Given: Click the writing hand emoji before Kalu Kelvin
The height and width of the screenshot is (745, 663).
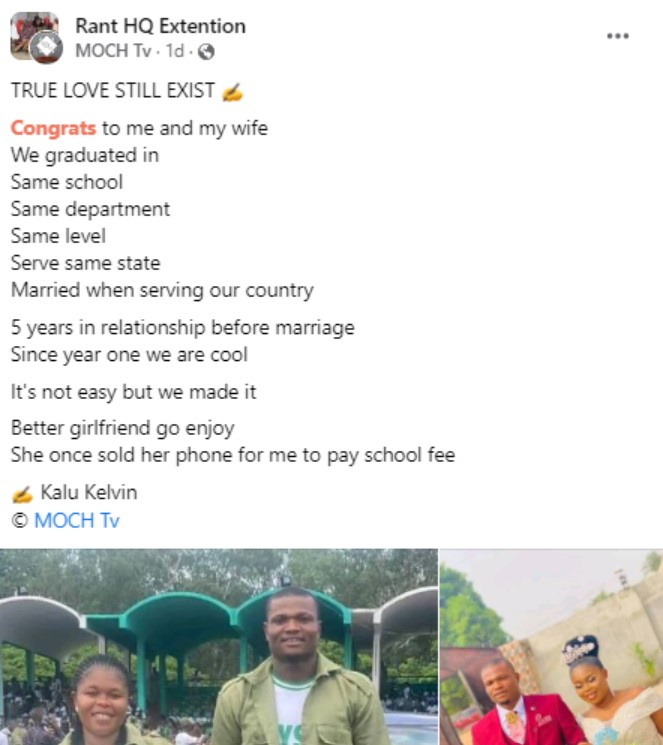Looking at the screenshot, I should 22,494.
